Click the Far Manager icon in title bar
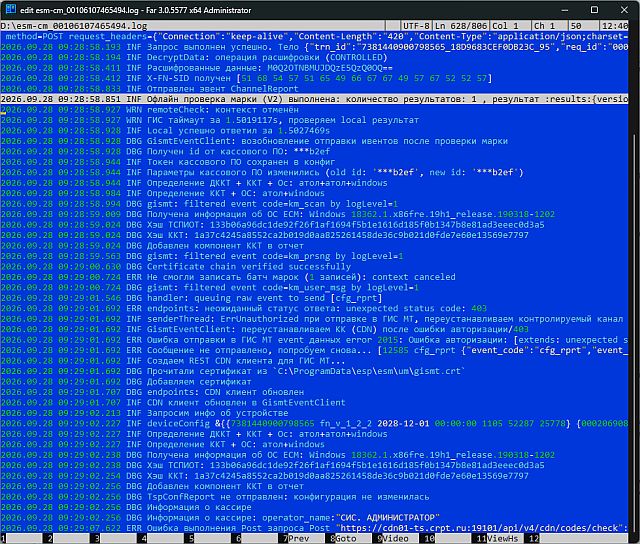Image resolution: width=640 pixels, height=544 pixels. [10, 9]
